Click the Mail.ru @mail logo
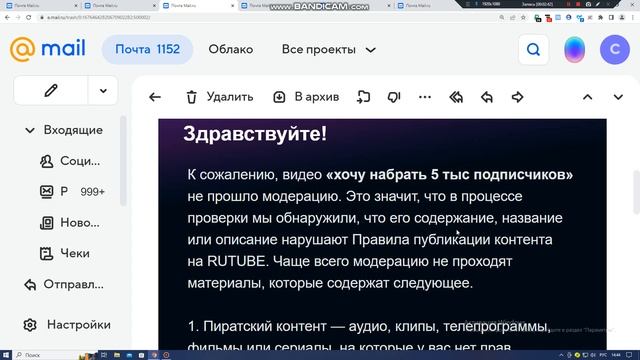640x360 pixels. (x=47, y=49)
